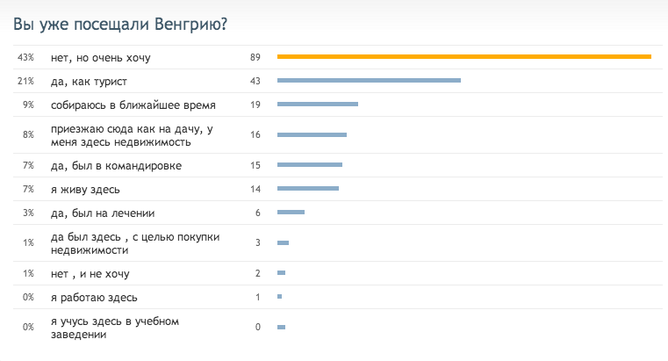Click the blue bar with 16 votes
The width and height of the screenshot is (668, 361).
[x=312, y=135]
